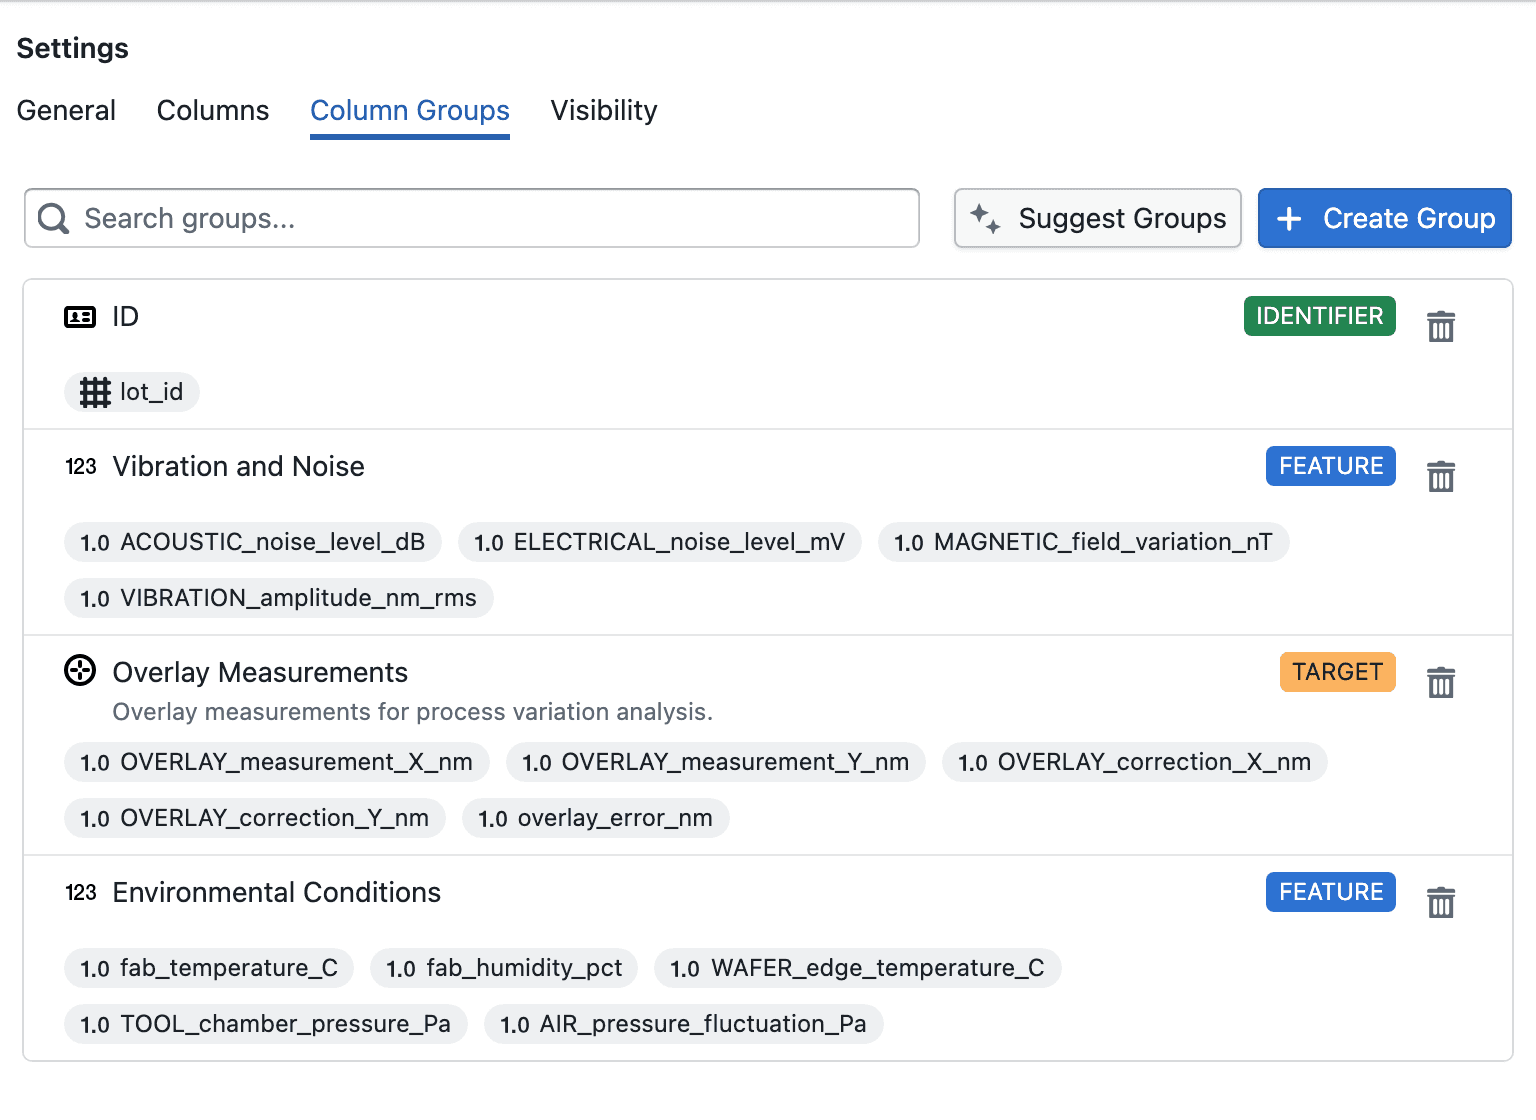Click the target icon beside Overlay Measurements
Image resolution: width=1536 pixels, height=1120 pixels.
coord(80,670)
